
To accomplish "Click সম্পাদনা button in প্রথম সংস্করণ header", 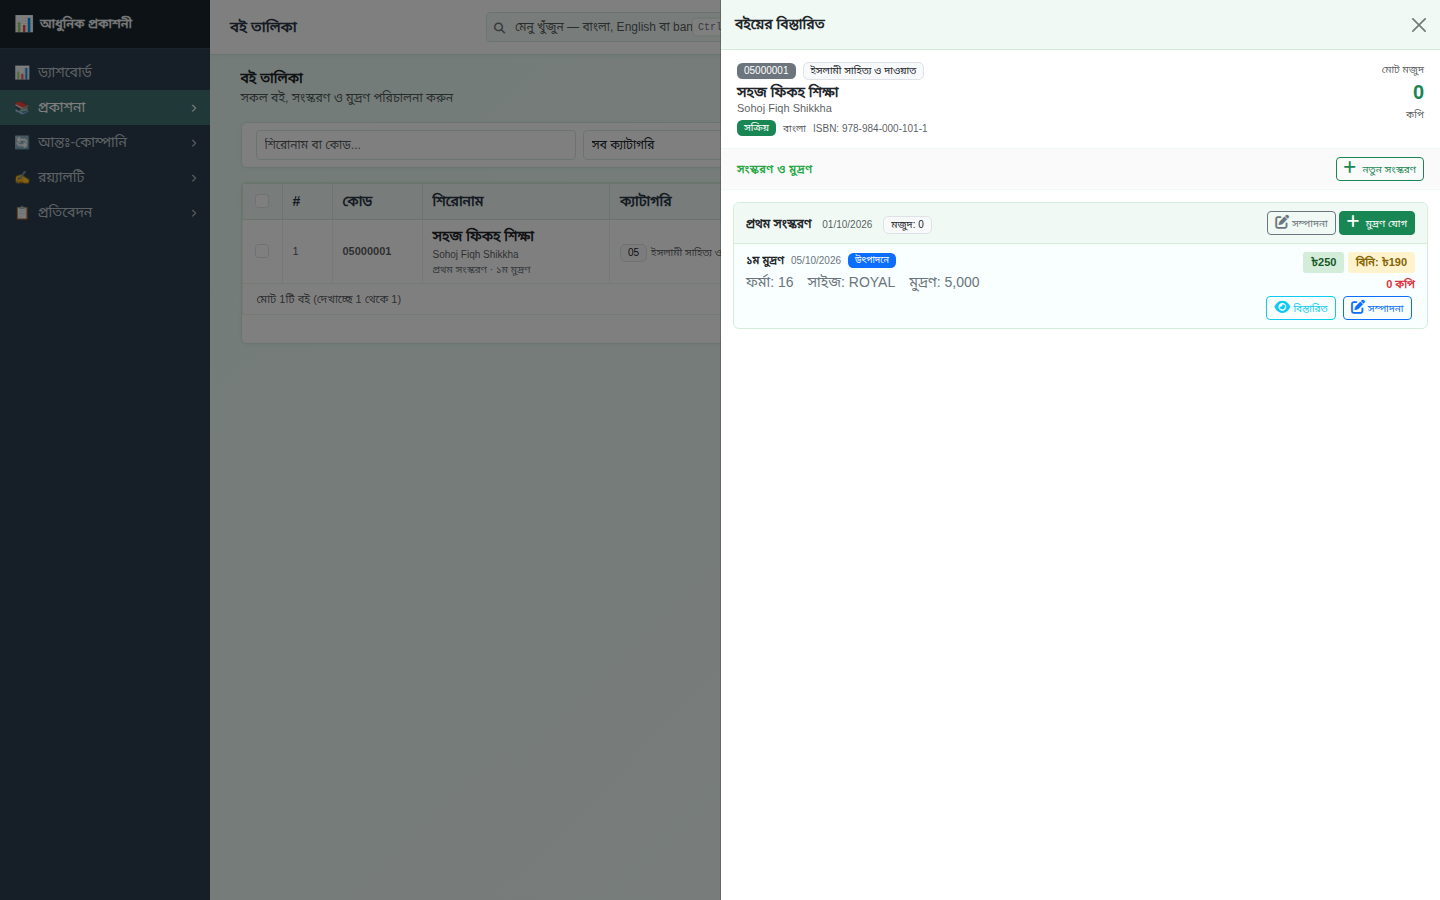I will (1301, 223).
